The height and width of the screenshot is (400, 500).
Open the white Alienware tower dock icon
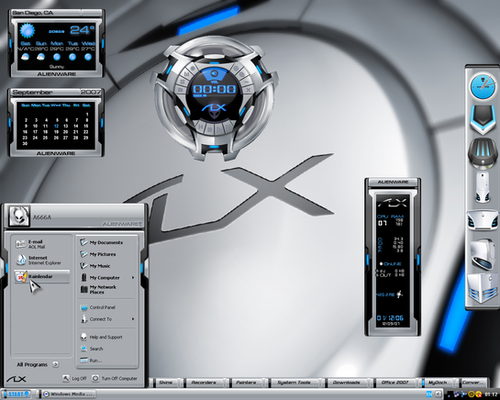[482, 188]
